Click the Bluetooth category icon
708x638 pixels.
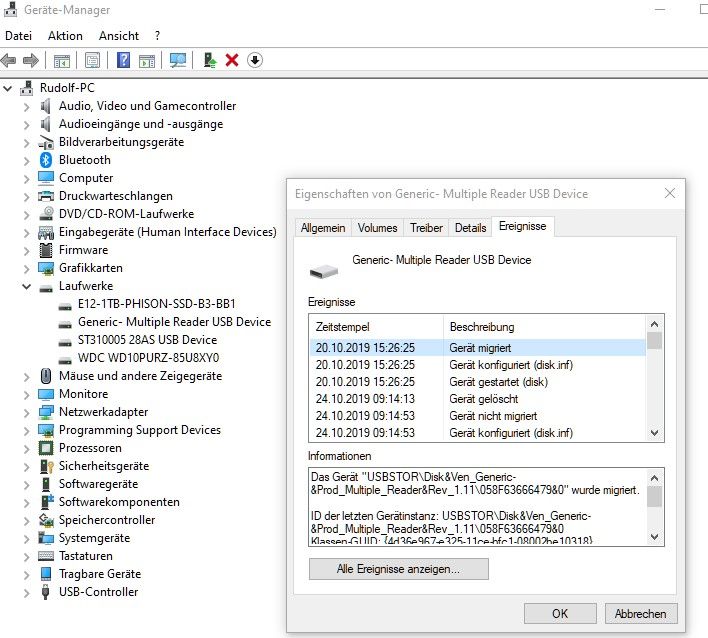[46, 160]
